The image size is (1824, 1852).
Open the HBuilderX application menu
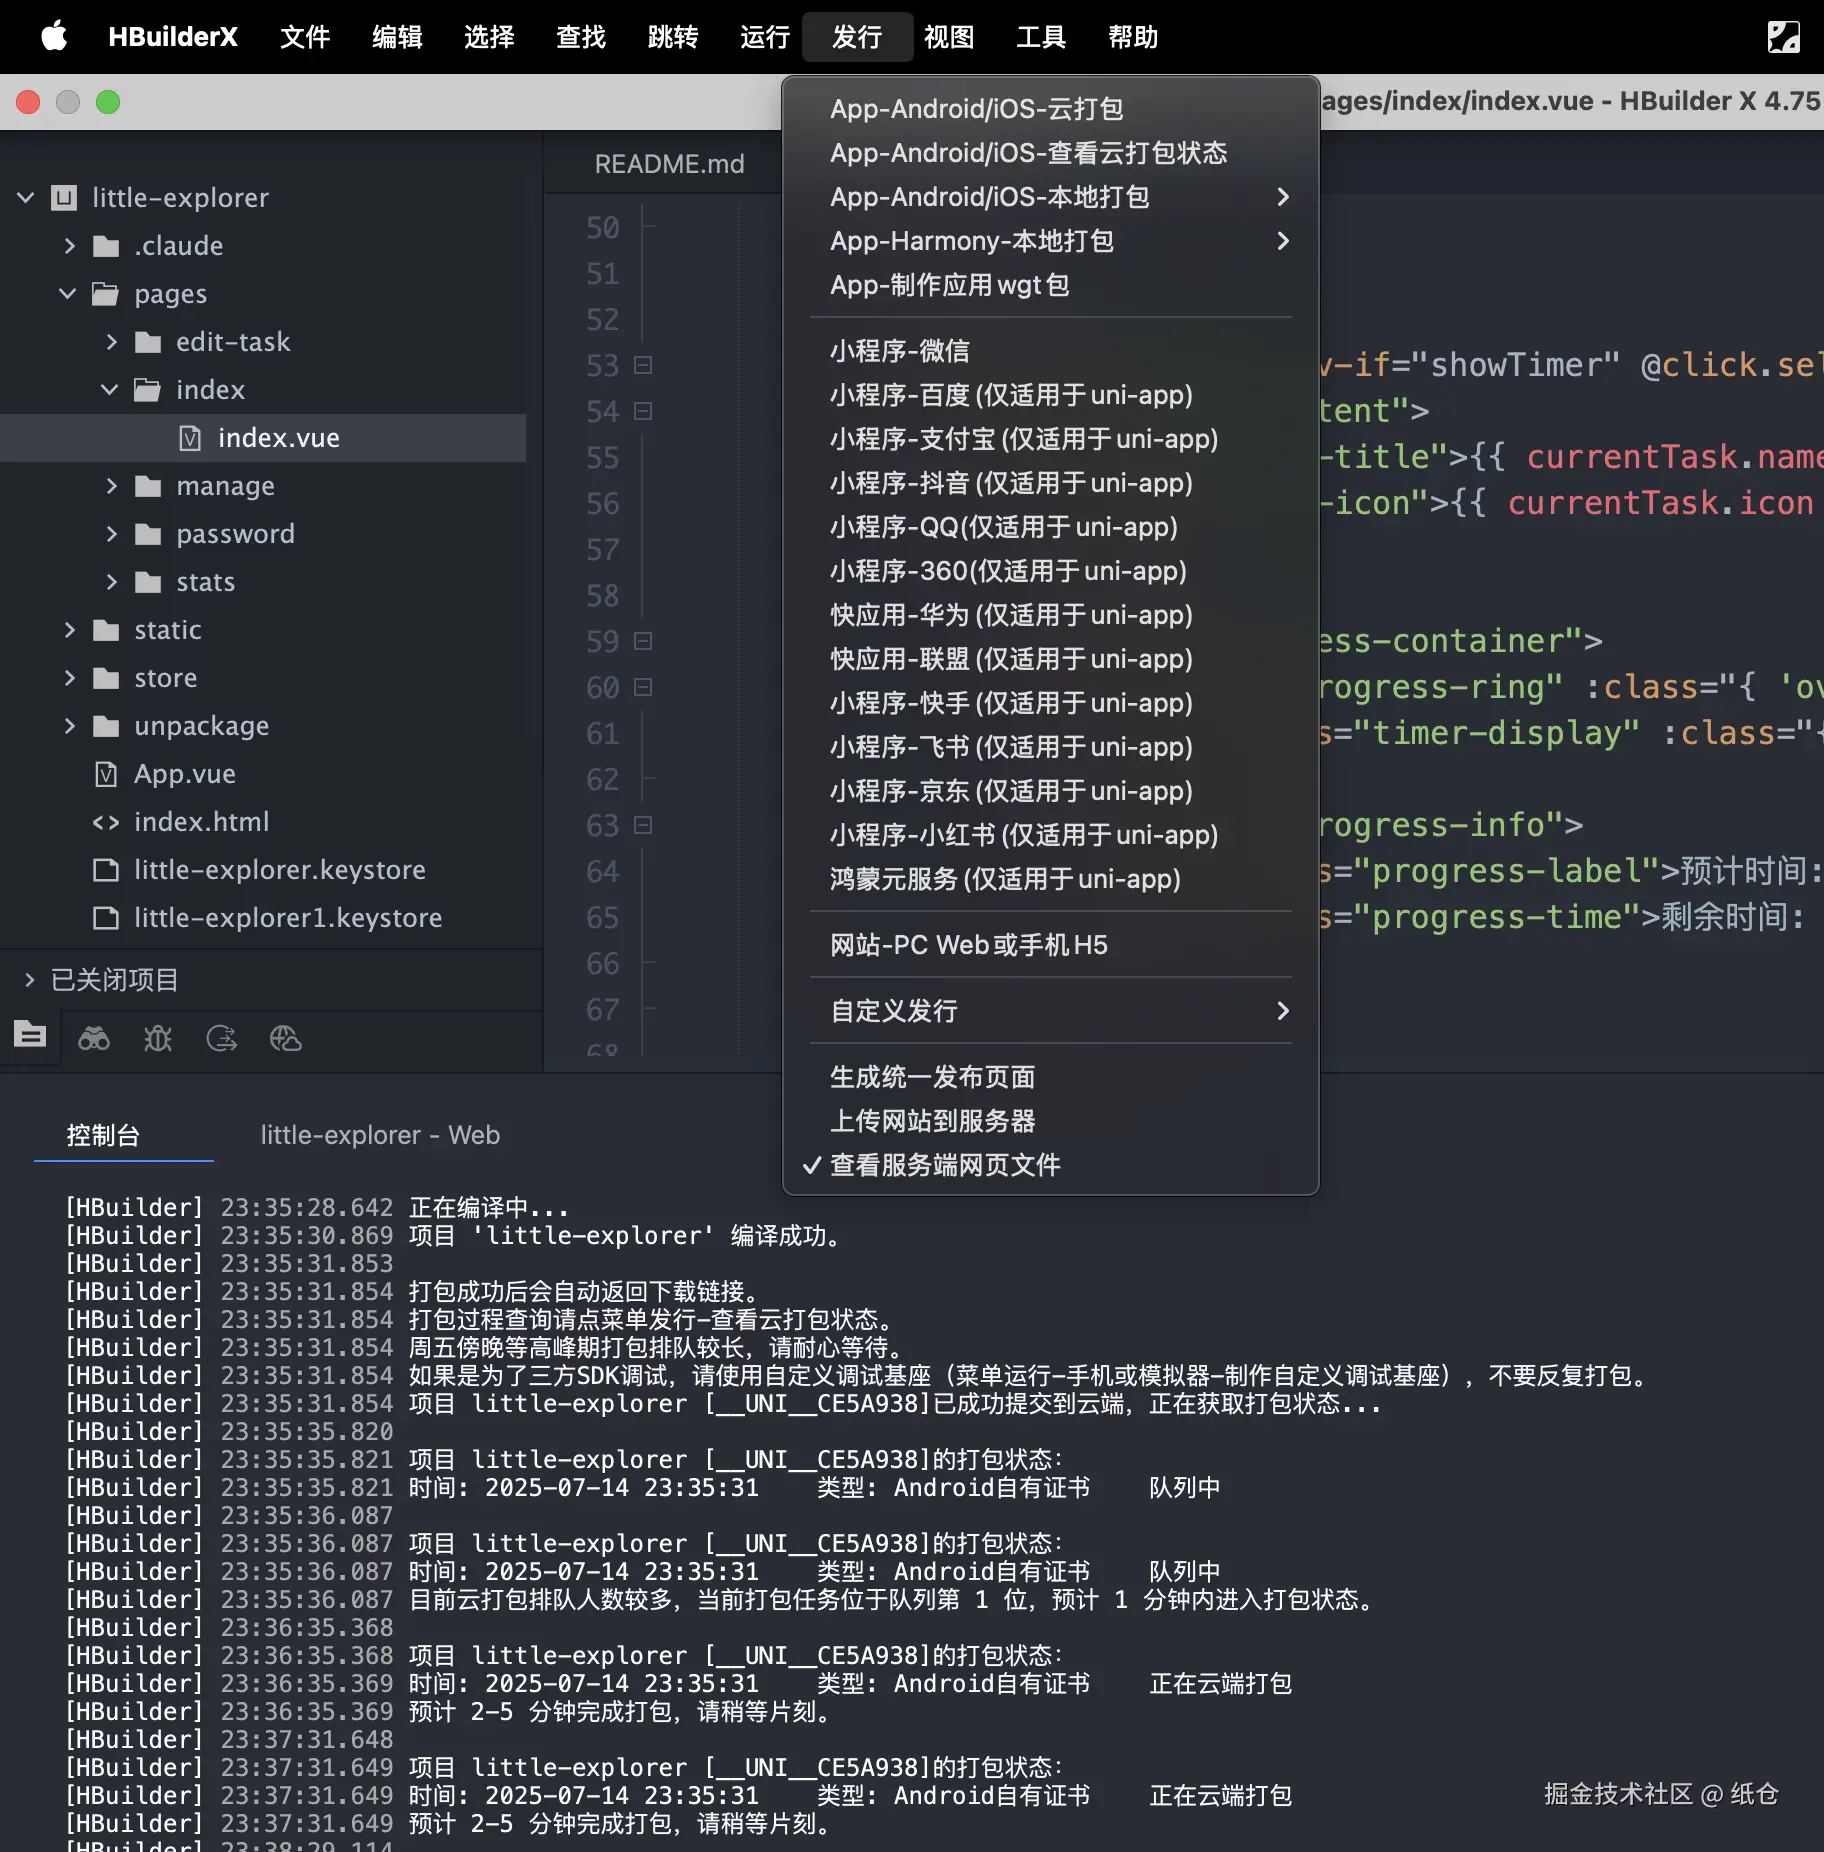173,37
